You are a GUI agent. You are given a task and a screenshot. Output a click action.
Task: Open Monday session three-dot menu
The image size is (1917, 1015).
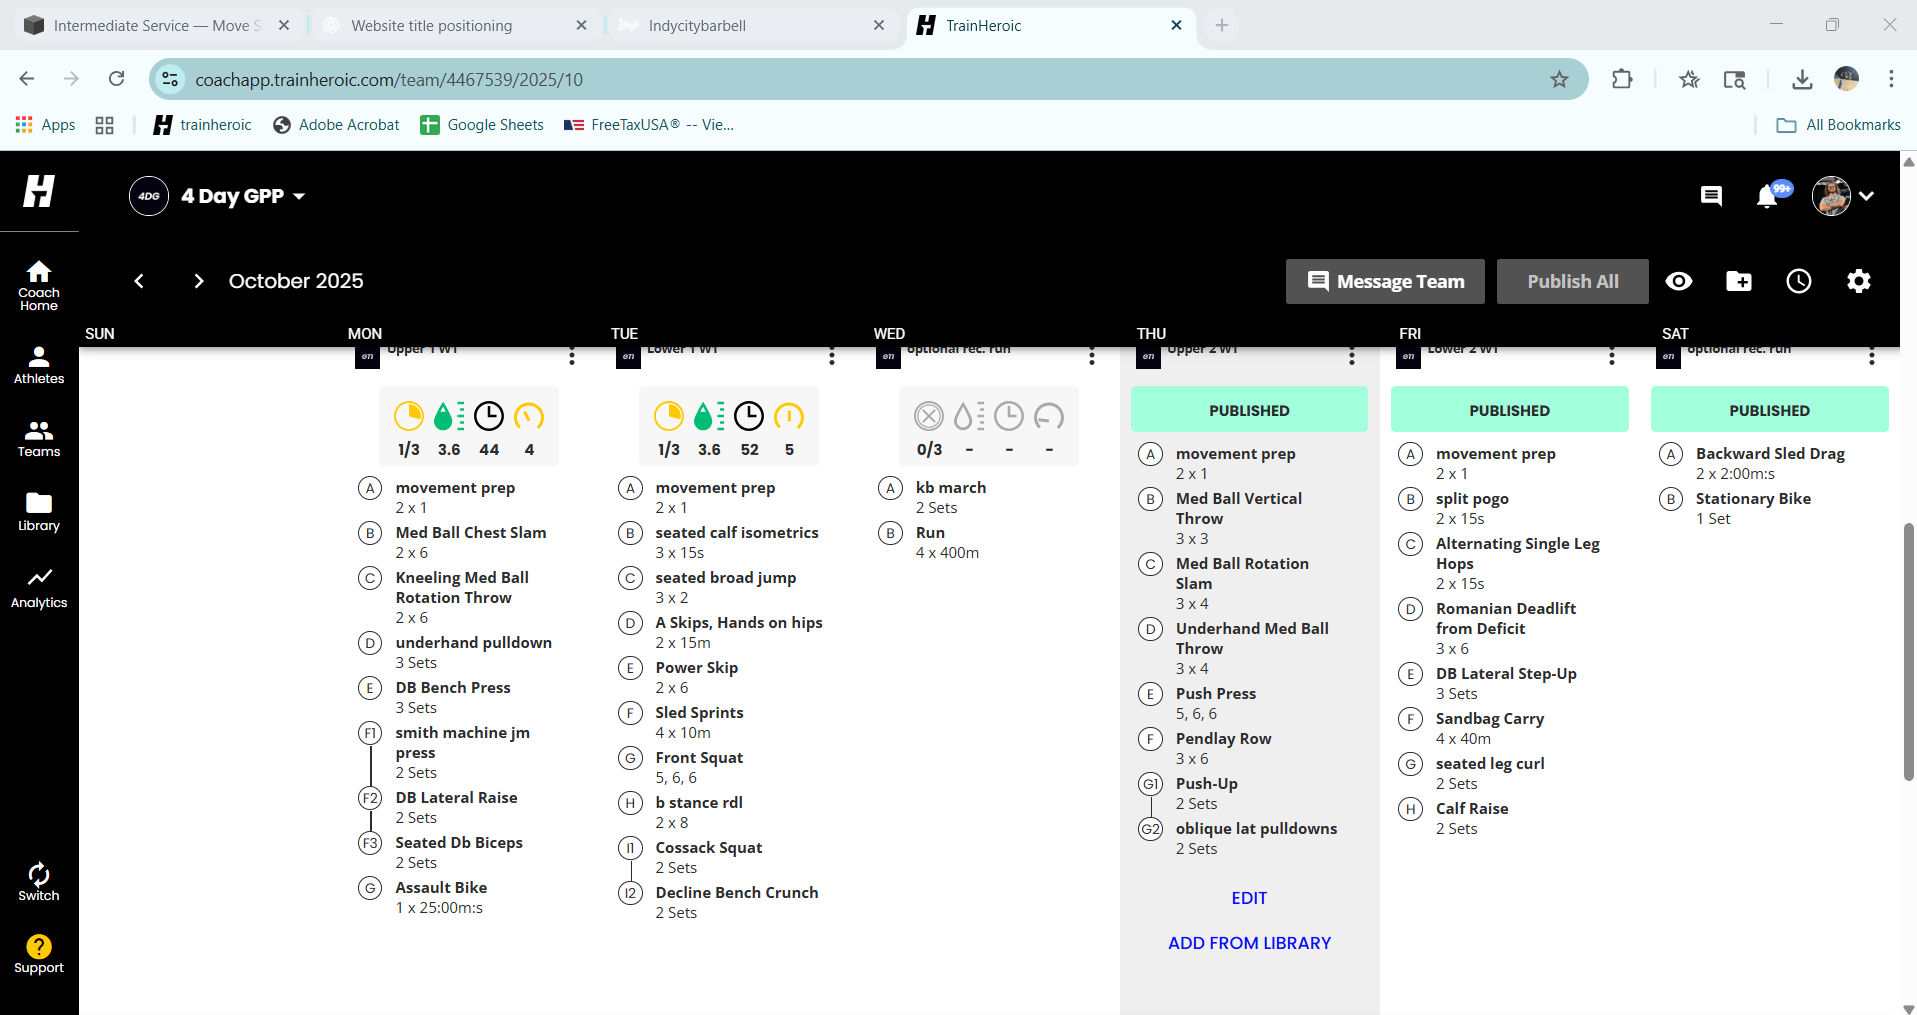pyautogui.click(x=572, y=356)
